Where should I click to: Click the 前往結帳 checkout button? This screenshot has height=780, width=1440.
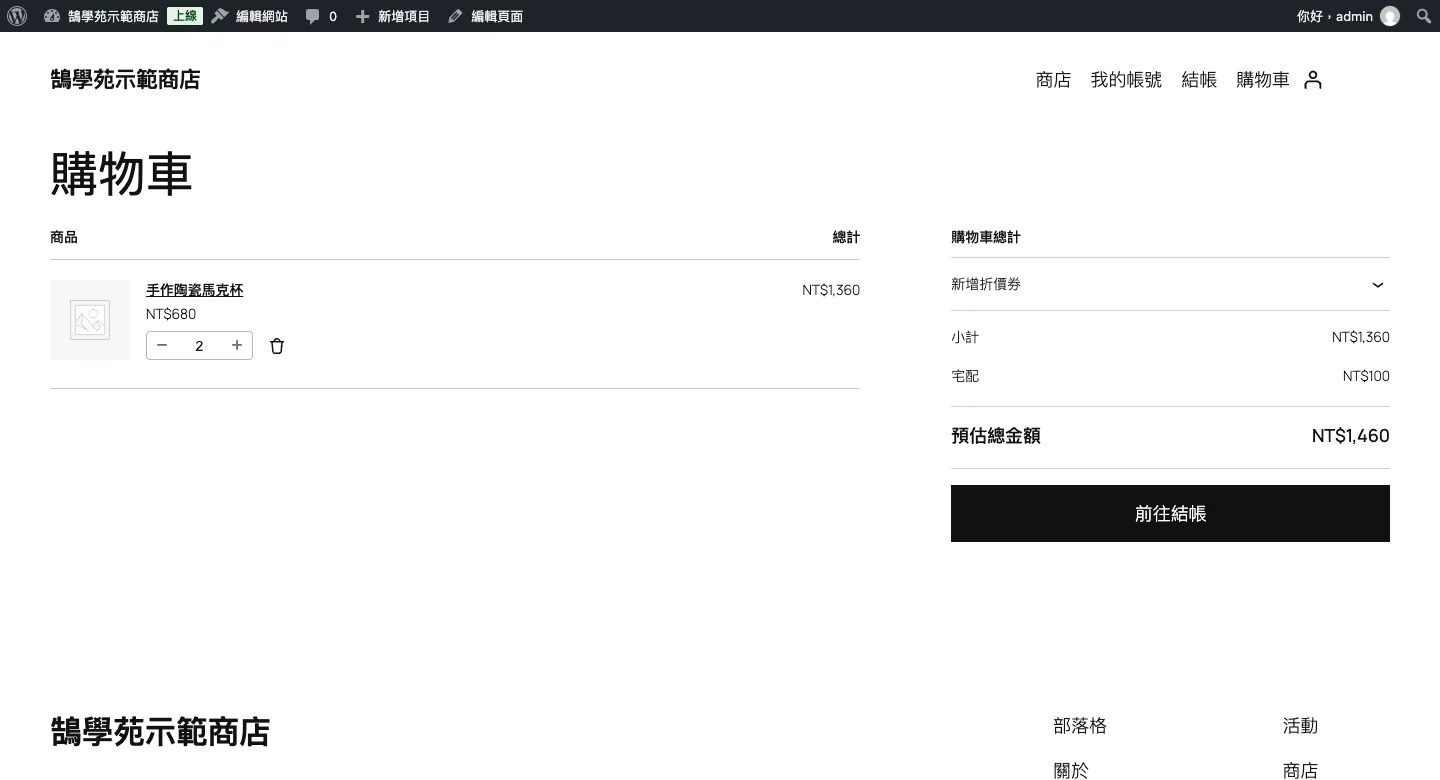coord(1170,514)
